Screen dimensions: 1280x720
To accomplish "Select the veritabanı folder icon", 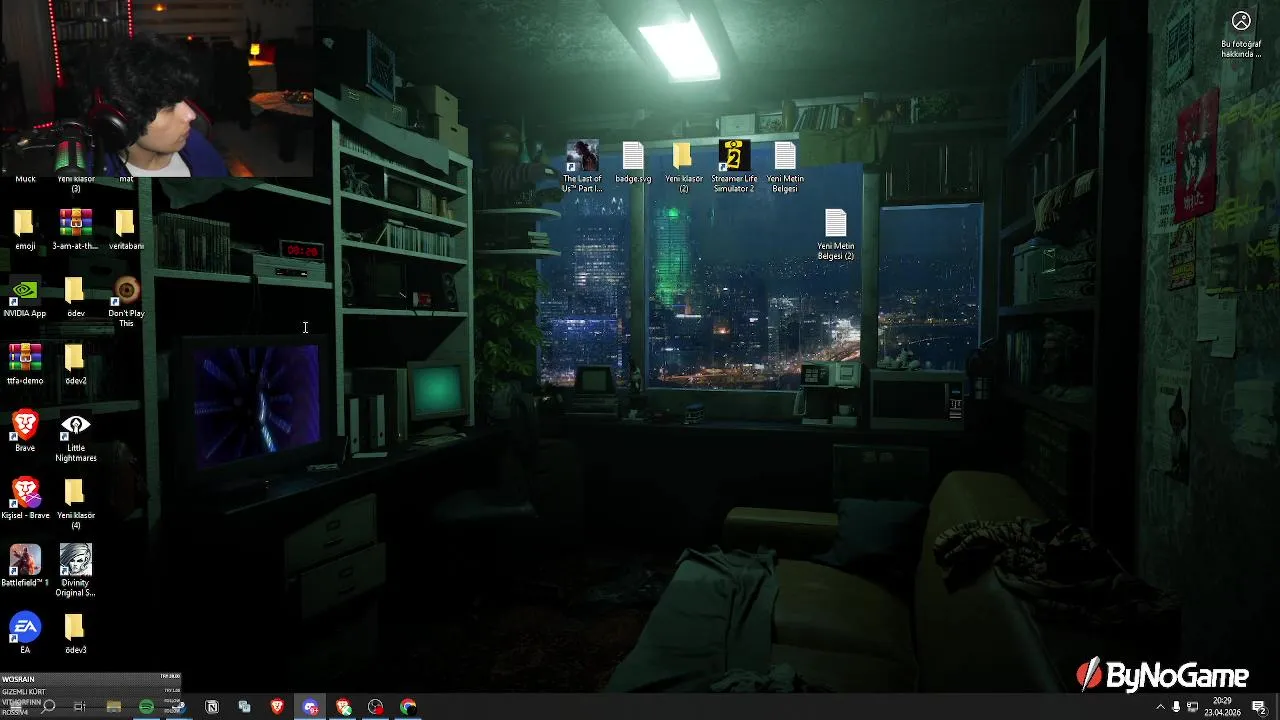I will point(125,229).
